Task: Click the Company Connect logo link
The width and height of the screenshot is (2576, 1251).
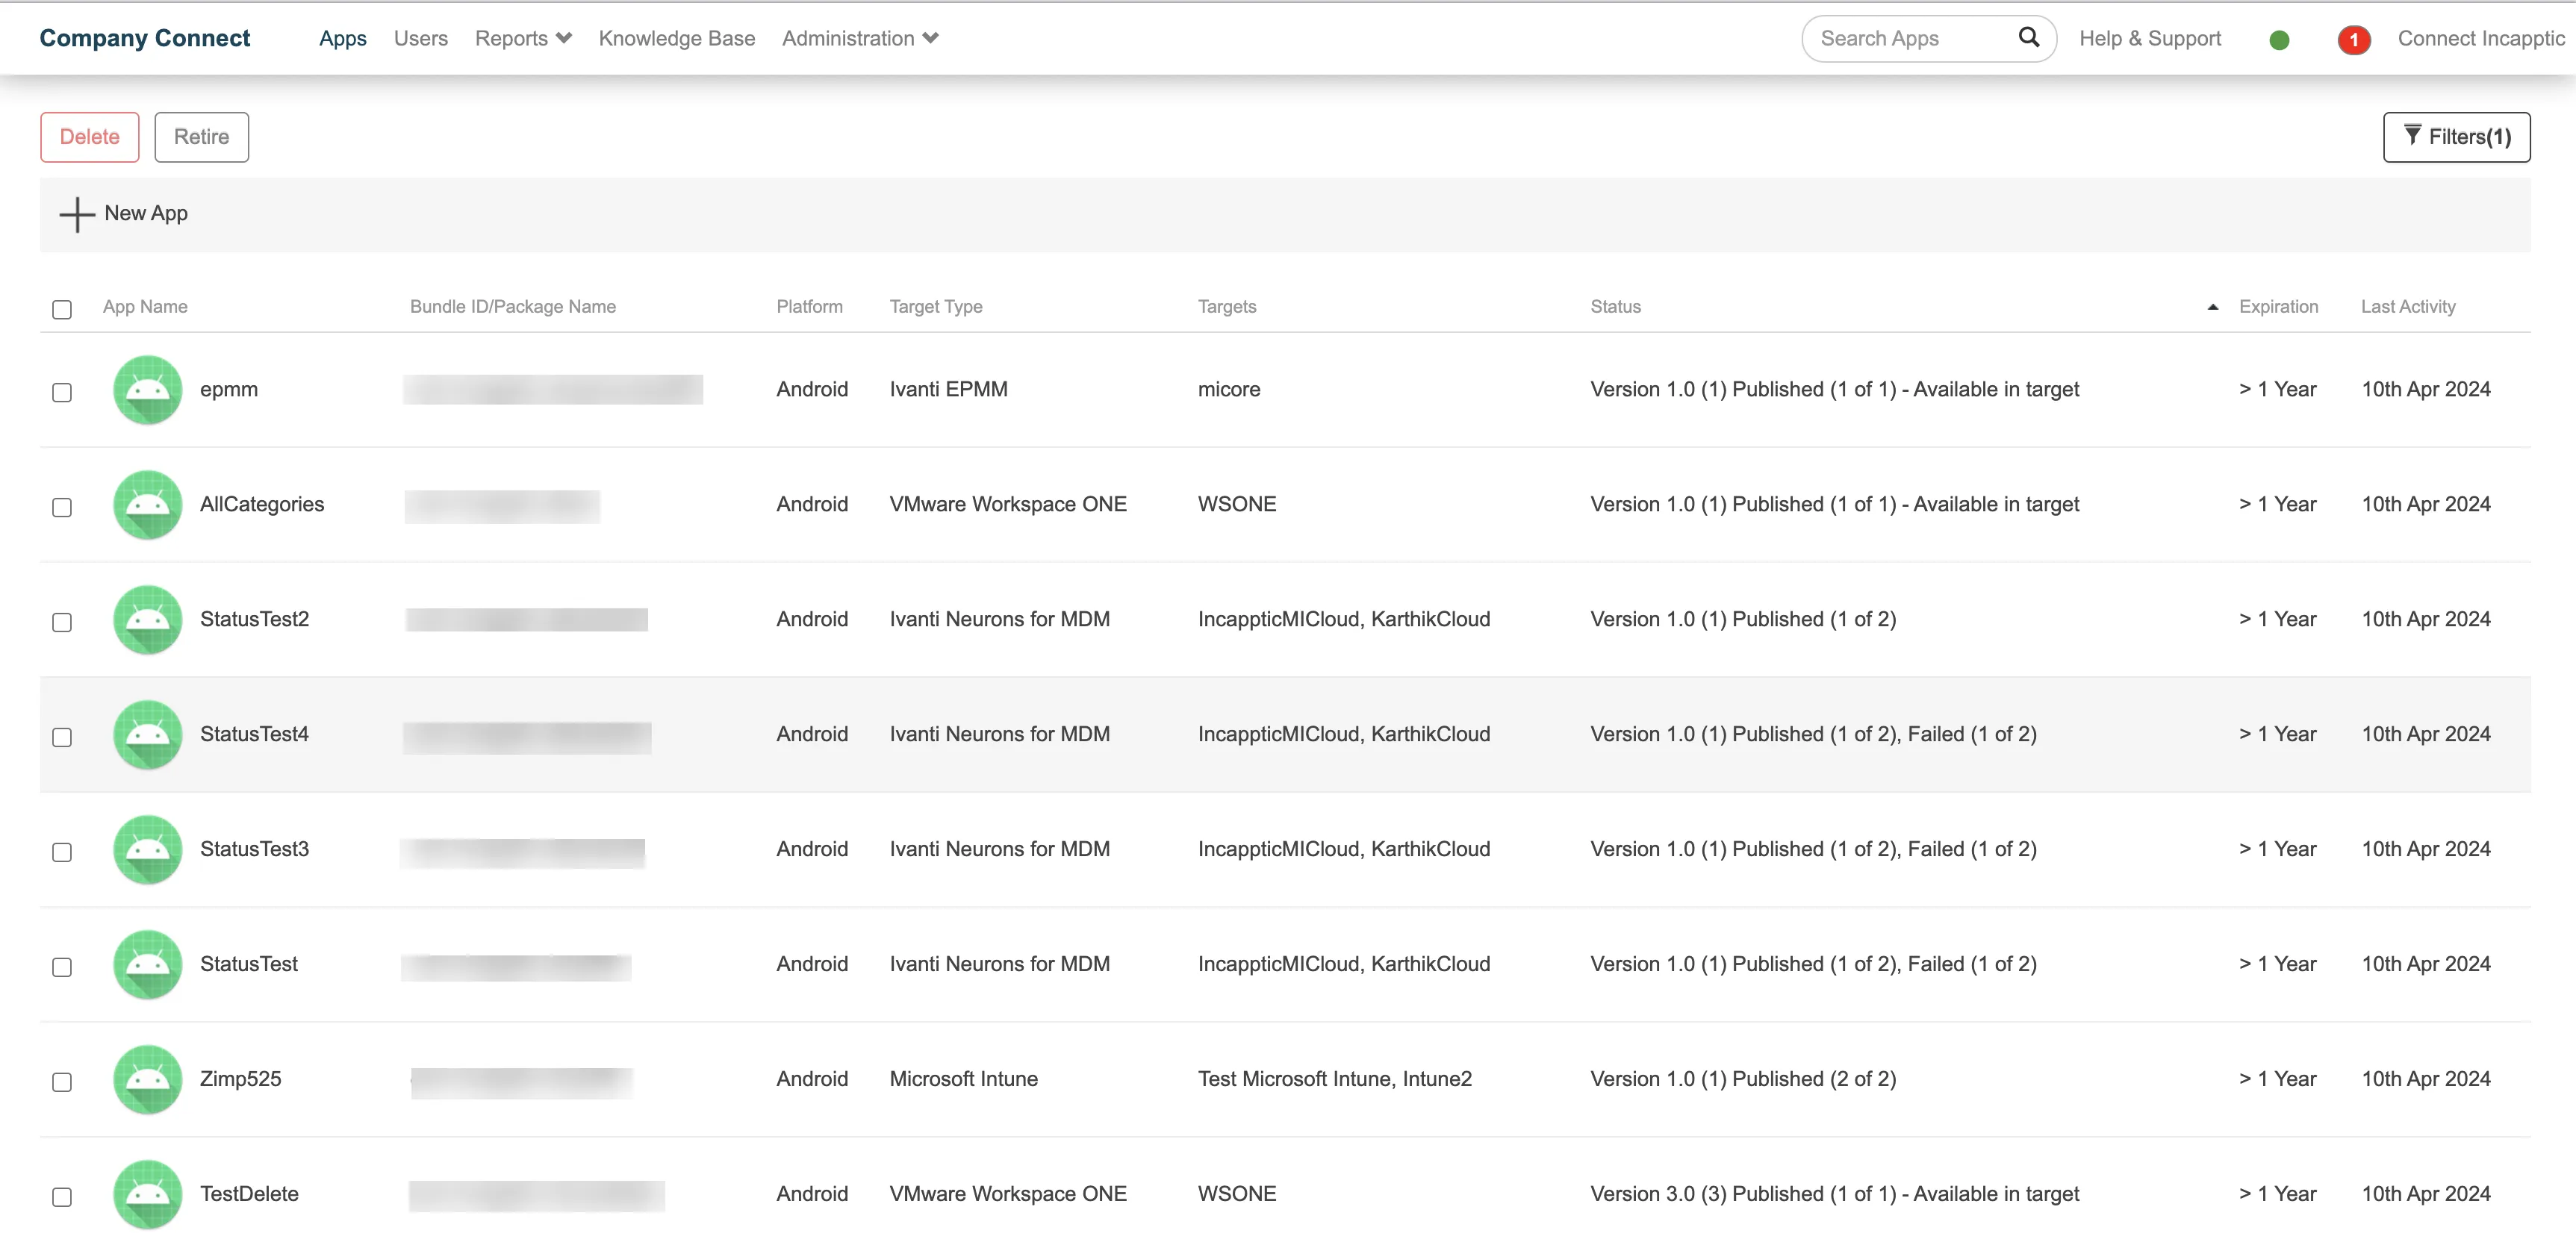Action: point(145,38)
